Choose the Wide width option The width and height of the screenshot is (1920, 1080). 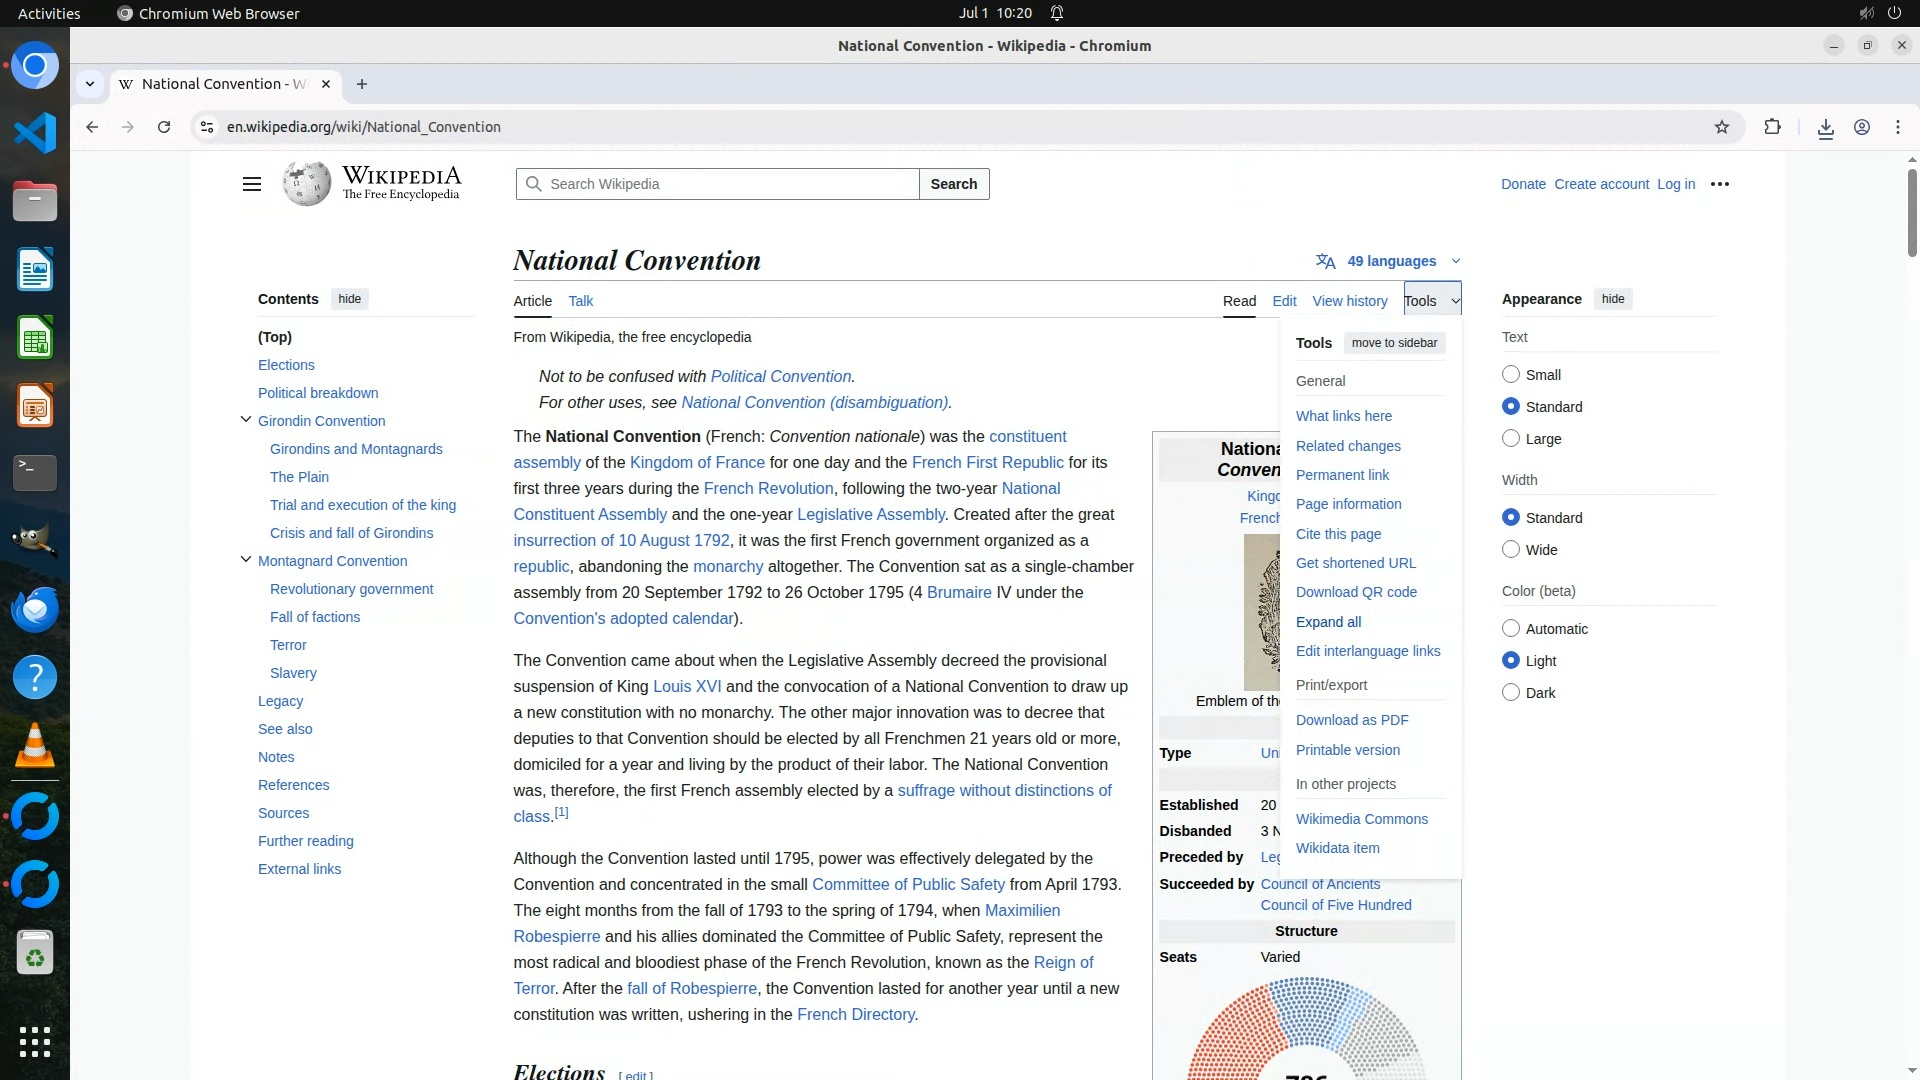point(1511,549)
